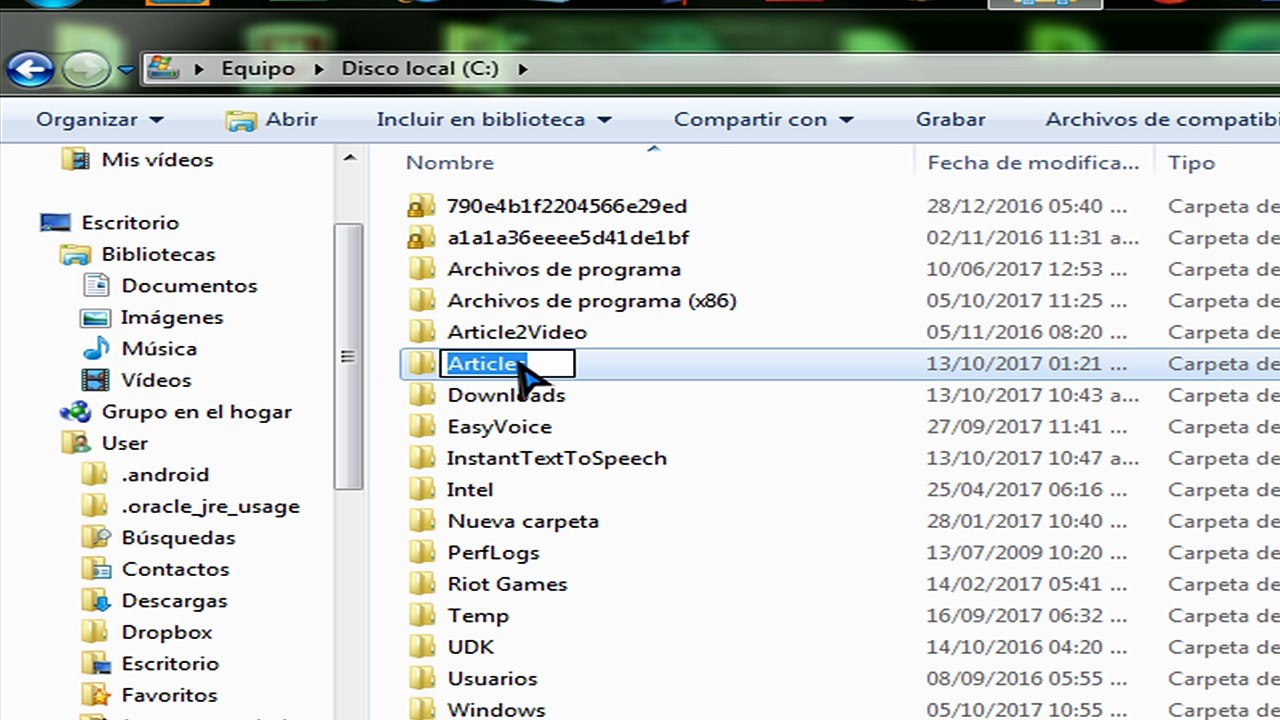The image size is (1280, 720).
Task: Click the Grupo en el hogar icon
Action: pos(75,411)
